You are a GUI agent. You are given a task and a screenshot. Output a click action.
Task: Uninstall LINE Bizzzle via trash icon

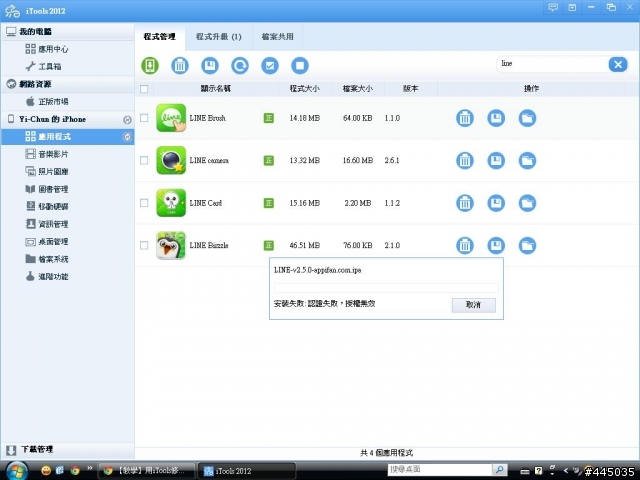tap(465, 245)
